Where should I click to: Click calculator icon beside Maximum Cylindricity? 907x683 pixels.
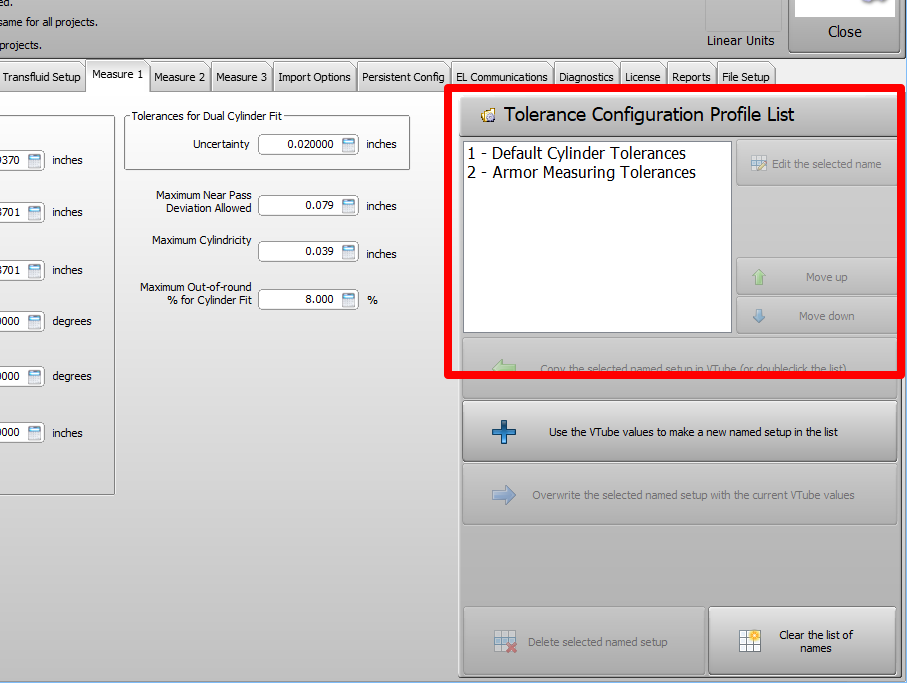click(348, 252)
